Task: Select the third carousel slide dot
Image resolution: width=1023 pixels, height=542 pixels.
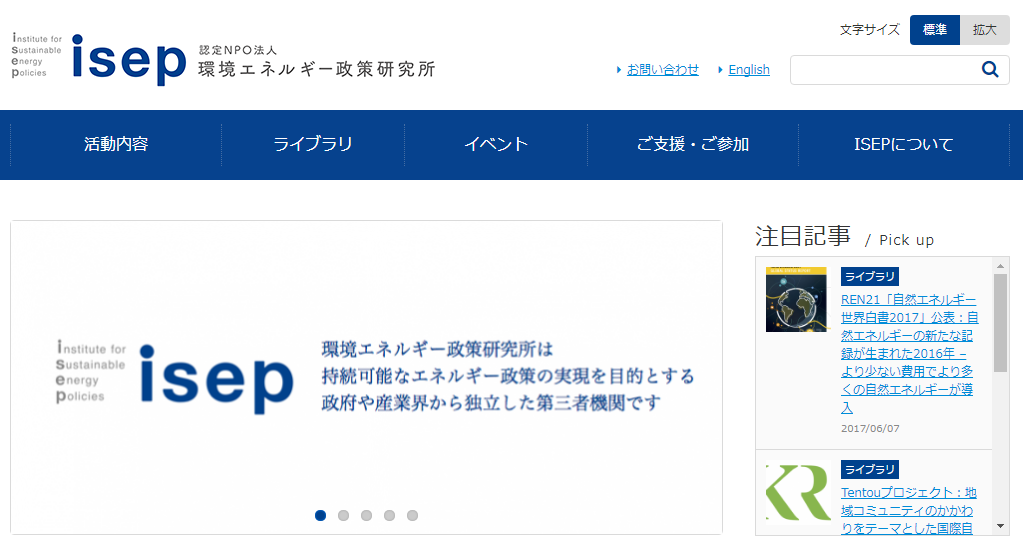Action: click(367, 515)
